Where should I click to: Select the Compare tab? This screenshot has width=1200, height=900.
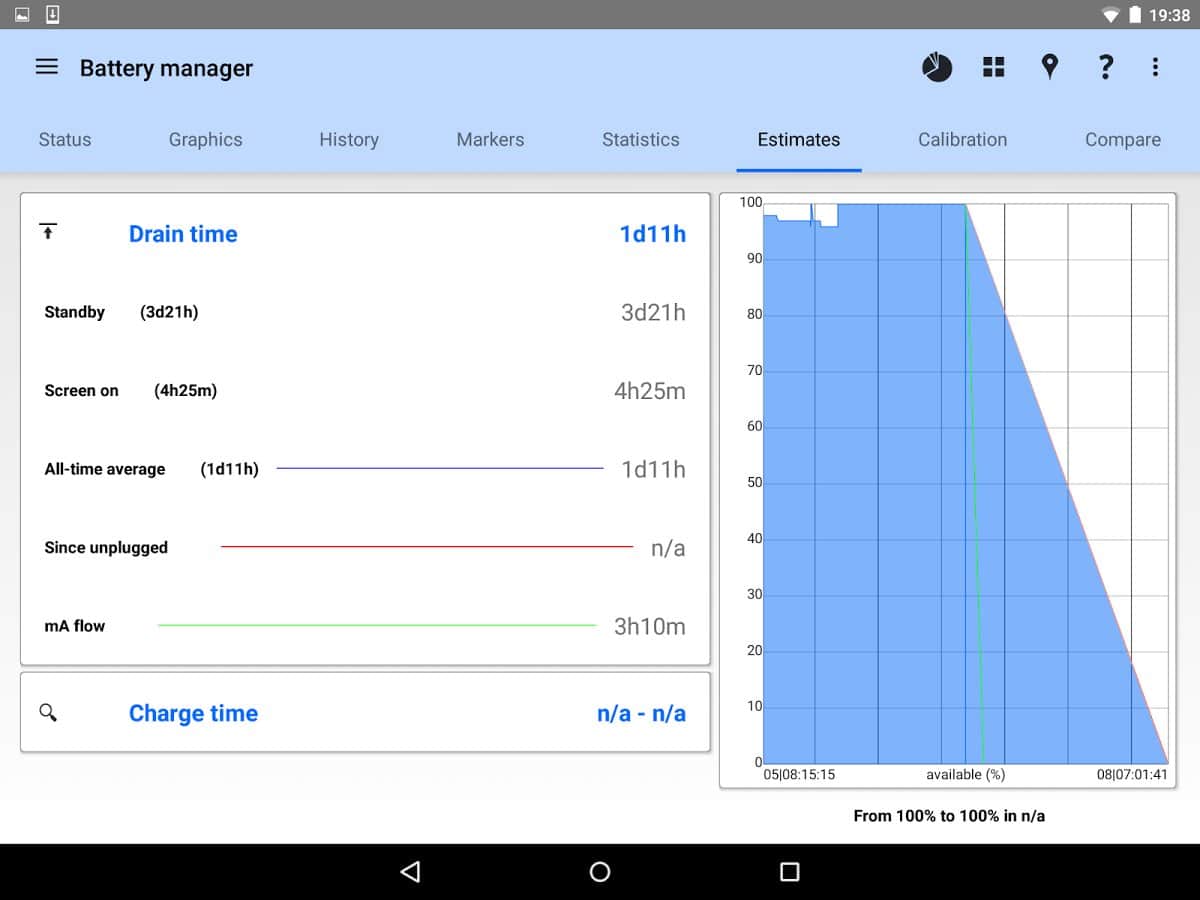[x=1122, y=140]
